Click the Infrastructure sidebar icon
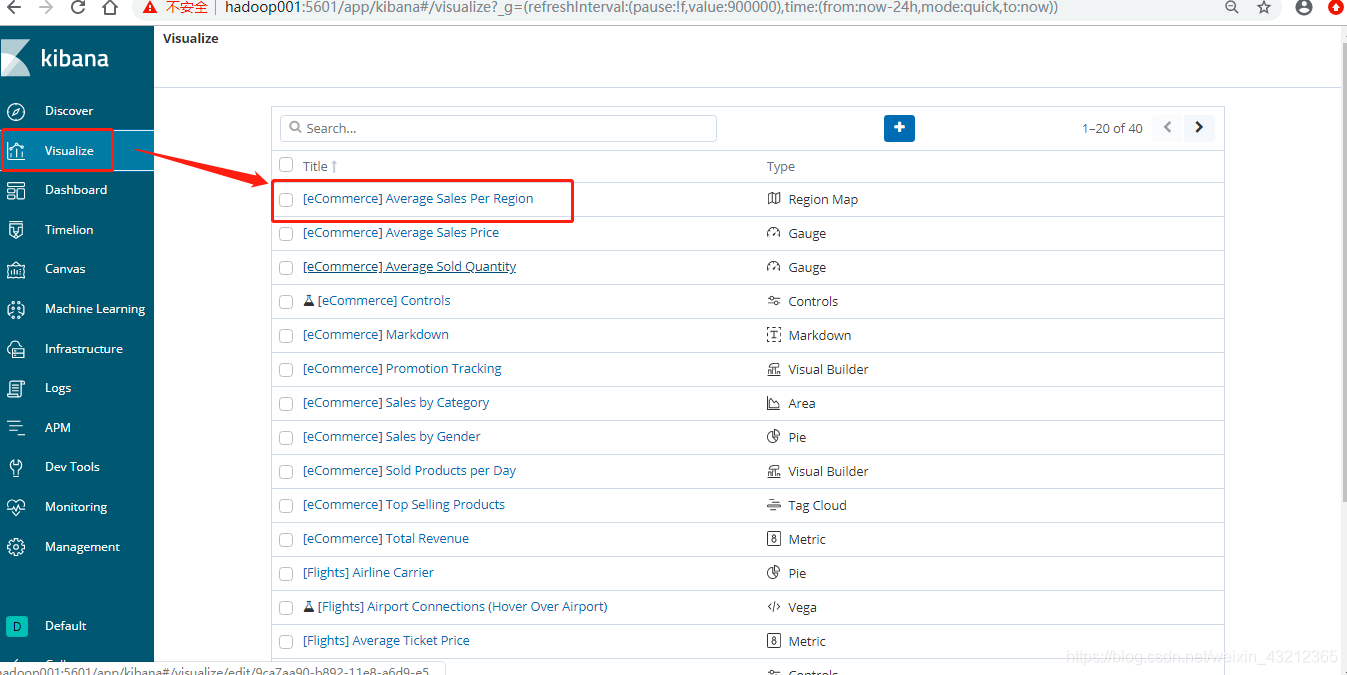Screen dimensions: 1347x675 click(16, 349)
